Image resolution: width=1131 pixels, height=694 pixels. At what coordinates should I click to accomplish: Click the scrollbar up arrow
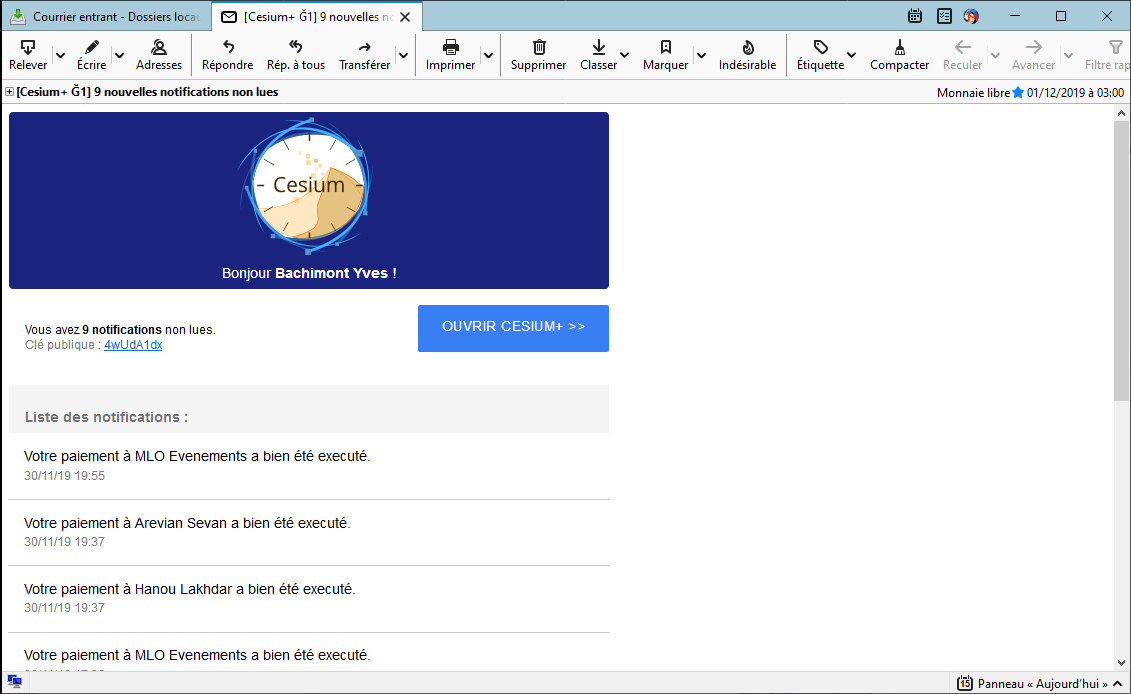pyautogui.click(x=1121, y=113)
